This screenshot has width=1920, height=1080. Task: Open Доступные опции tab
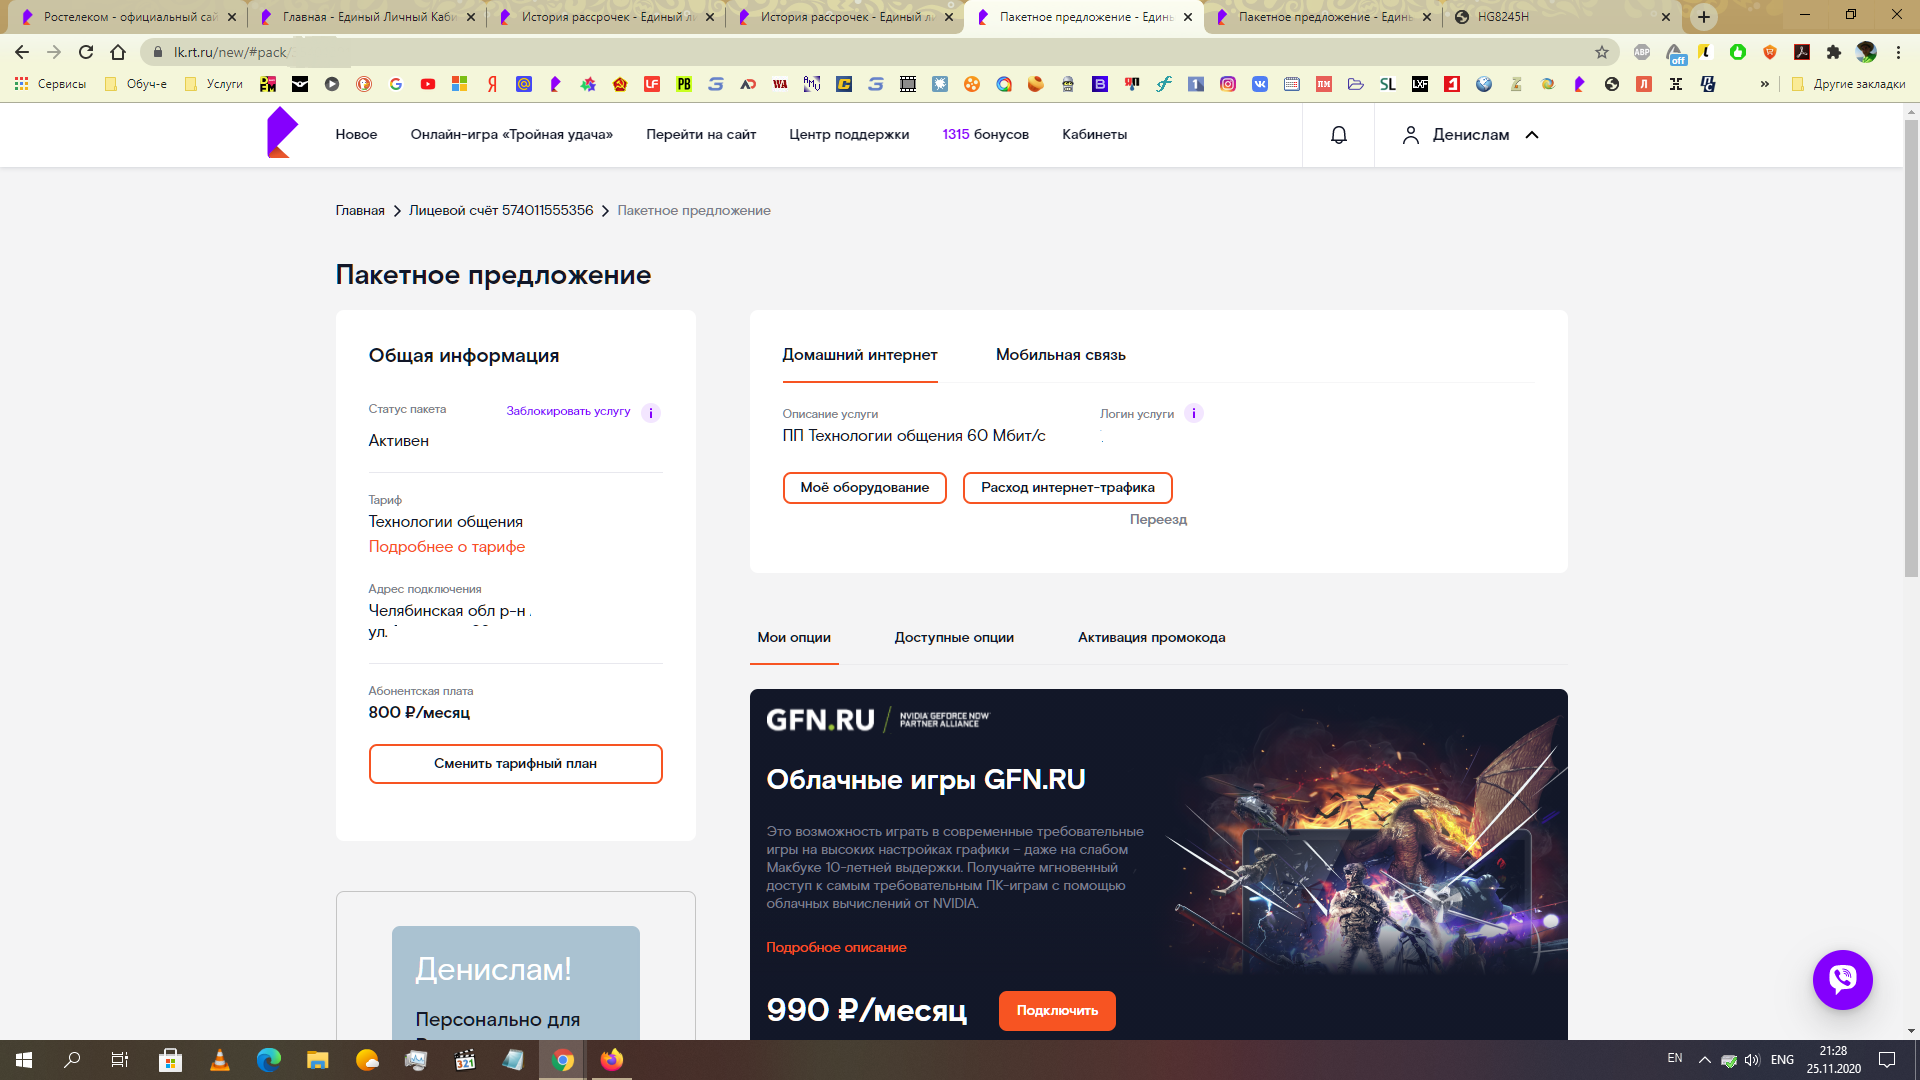tap(953, 637)
